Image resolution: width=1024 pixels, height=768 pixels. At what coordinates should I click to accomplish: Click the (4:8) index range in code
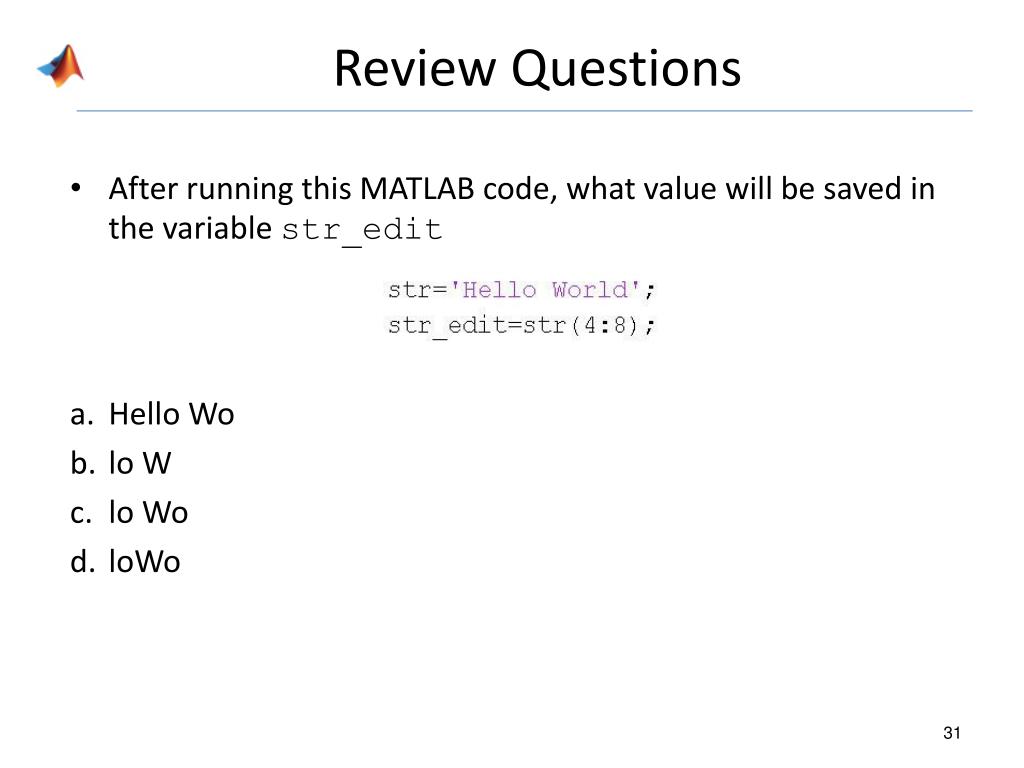pyautogui.click(x=604, y=325)
